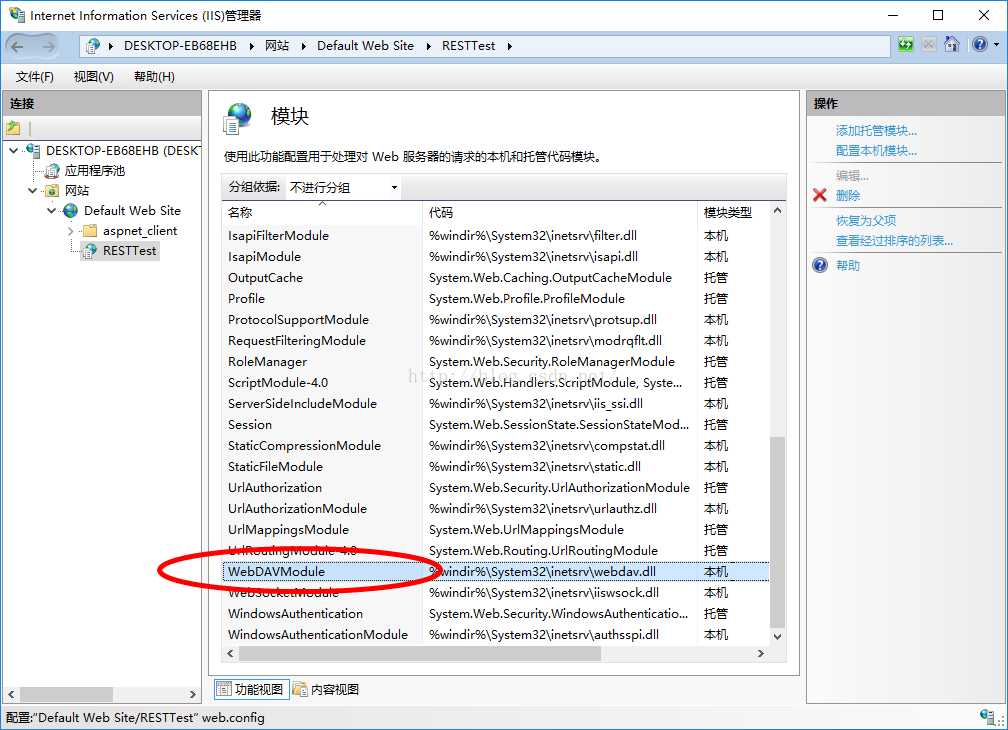The width and height of the screenshot is (1008, 730).
Task: Click the green refresh page icon
Action: tap(905, 45)
